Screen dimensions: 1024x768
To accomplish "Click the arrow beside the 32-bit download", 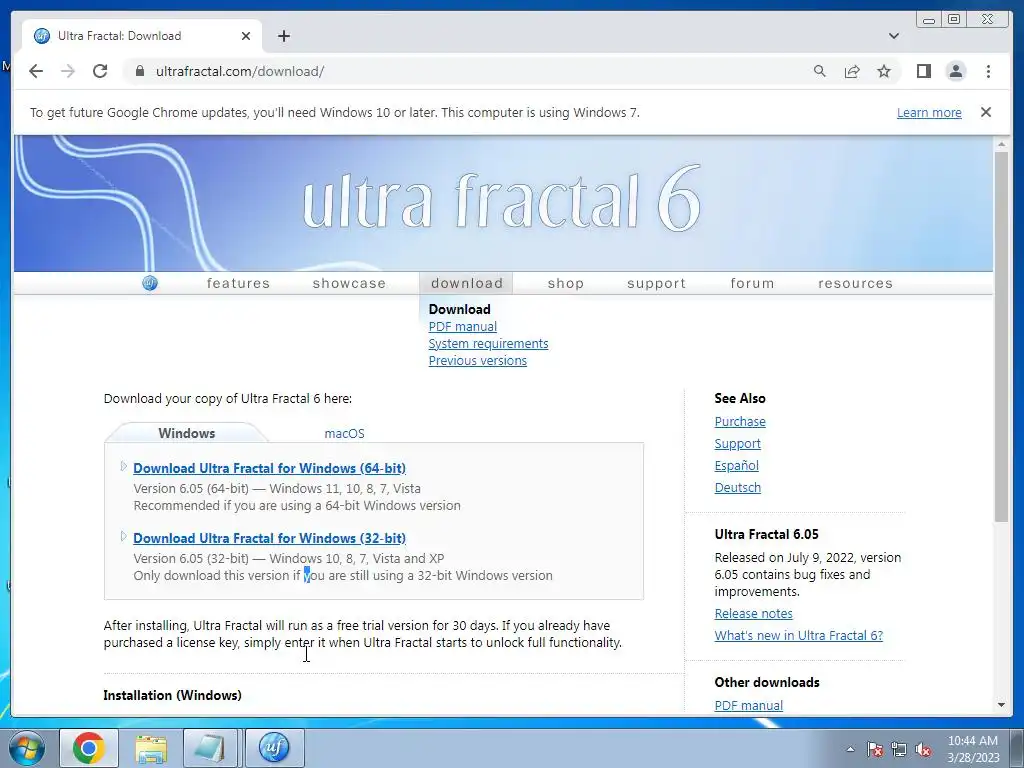I will click(x=123, y=536).
